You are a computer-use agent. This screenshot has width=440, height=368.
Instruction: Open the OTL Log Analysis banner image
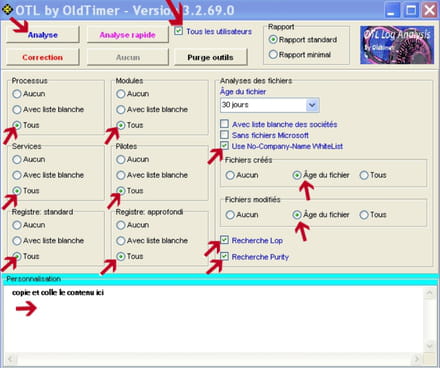(397, 45)
